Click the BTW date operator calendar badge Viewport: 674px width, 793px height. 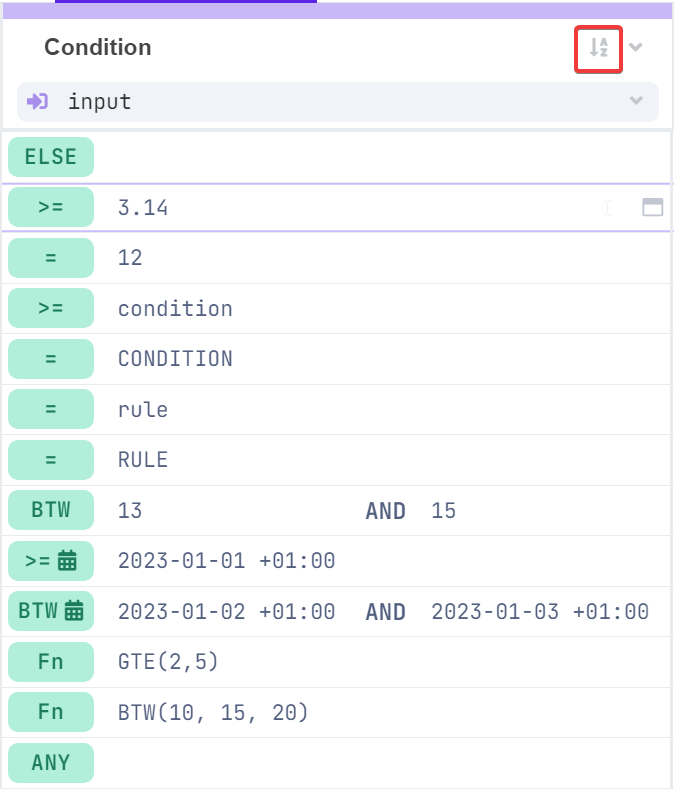tap(51, 612)
